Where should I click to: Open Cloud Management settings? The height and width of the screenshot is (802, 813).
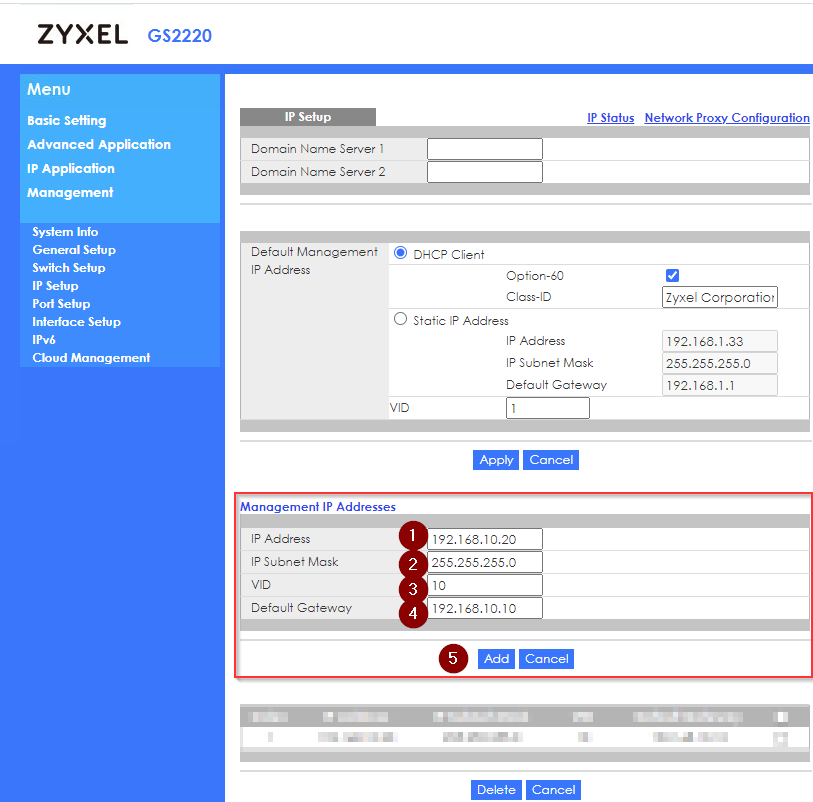point(91,357)
